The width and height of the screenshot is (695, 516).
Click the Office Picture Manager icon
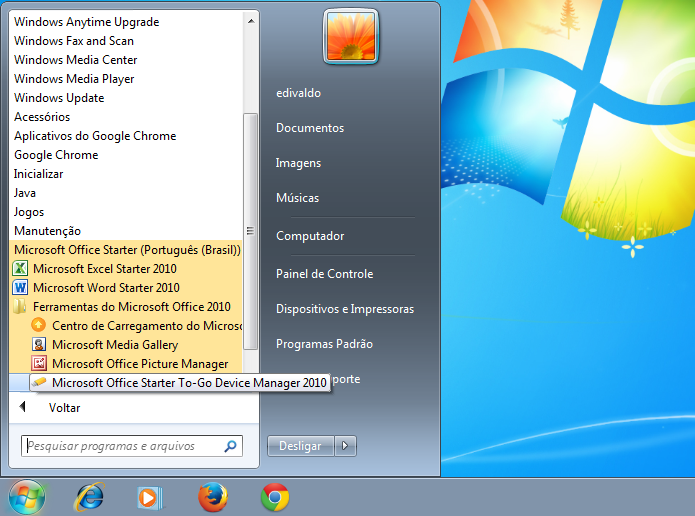39,364
